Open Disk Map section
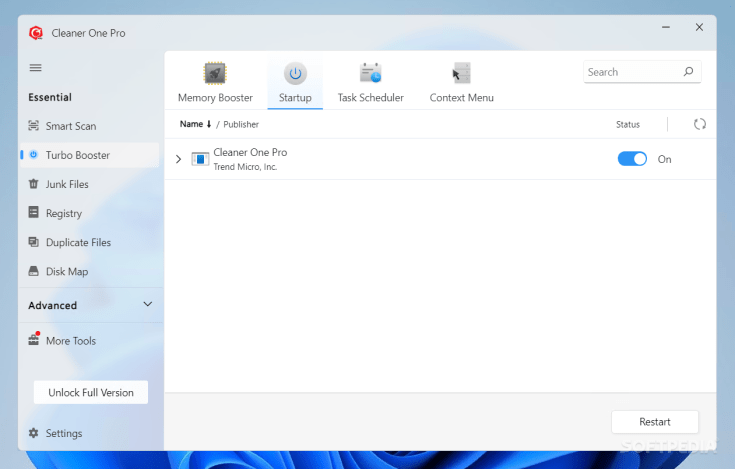Viewport: 735px width, 469px height. tap(90, 271)
